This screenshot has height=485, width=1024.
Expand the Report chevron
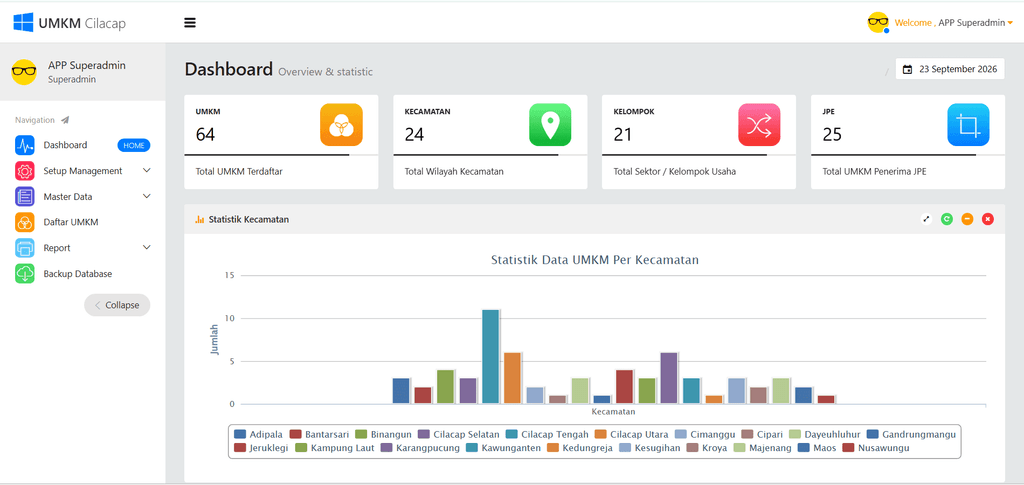147,247
